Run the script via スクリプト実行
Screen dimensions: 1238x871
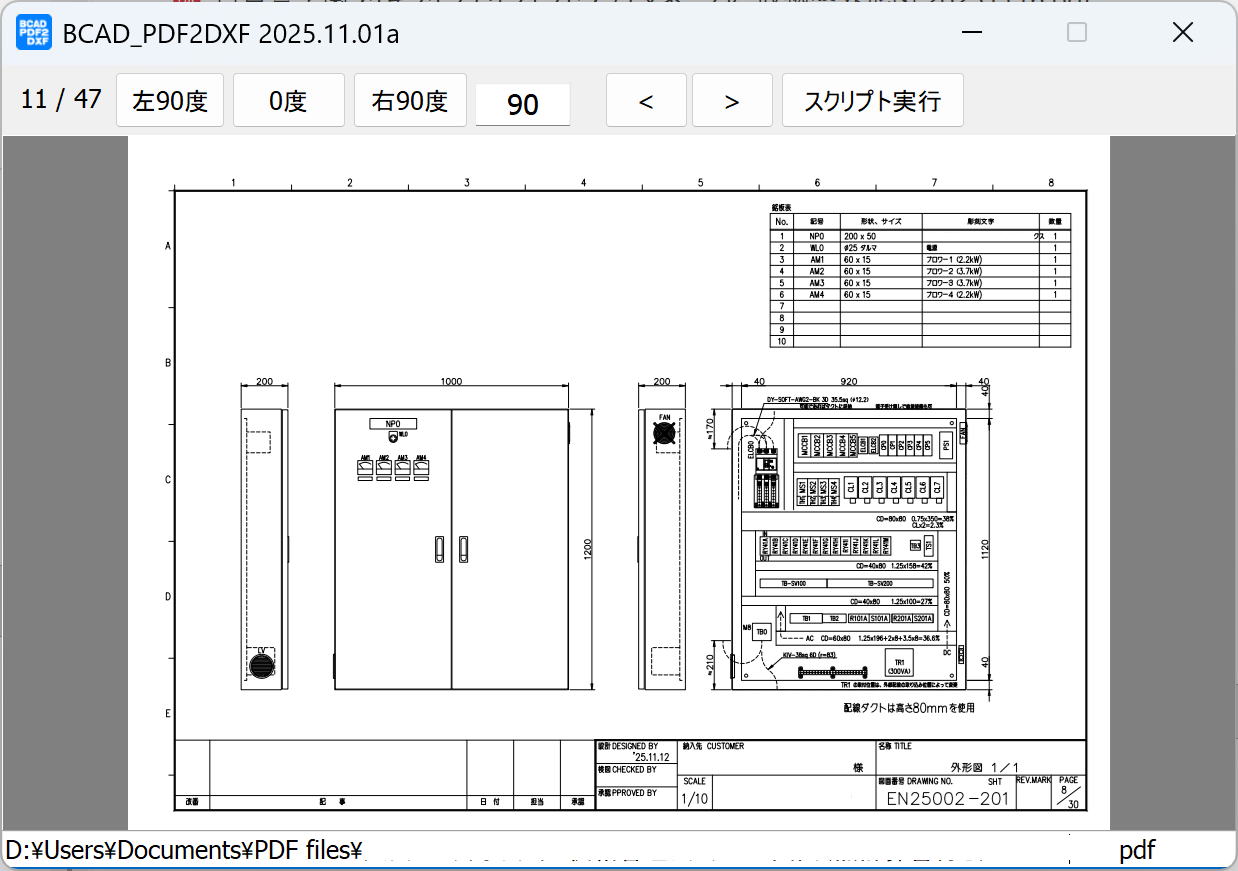872,101
